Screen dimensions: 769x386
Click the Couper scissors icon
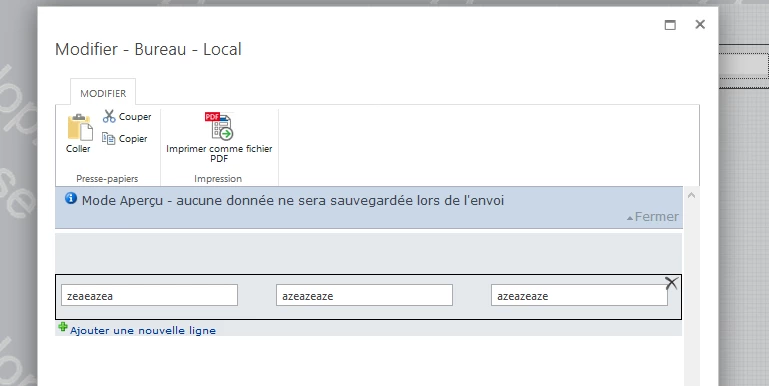click(x=109, y=116)
